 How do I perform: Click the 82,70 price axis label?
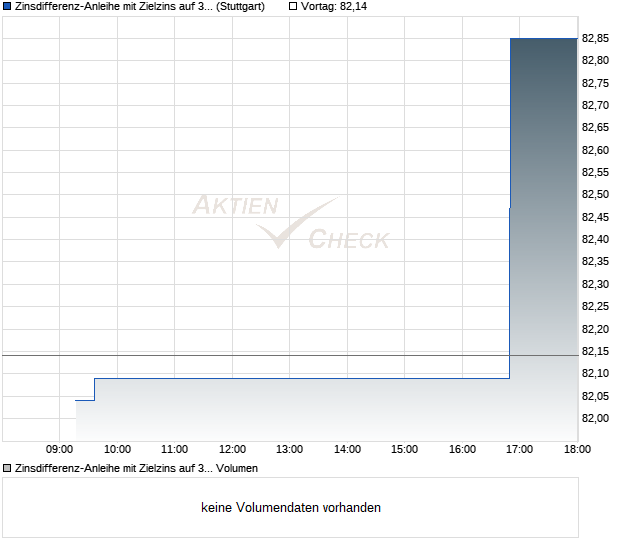click(595, 105)
